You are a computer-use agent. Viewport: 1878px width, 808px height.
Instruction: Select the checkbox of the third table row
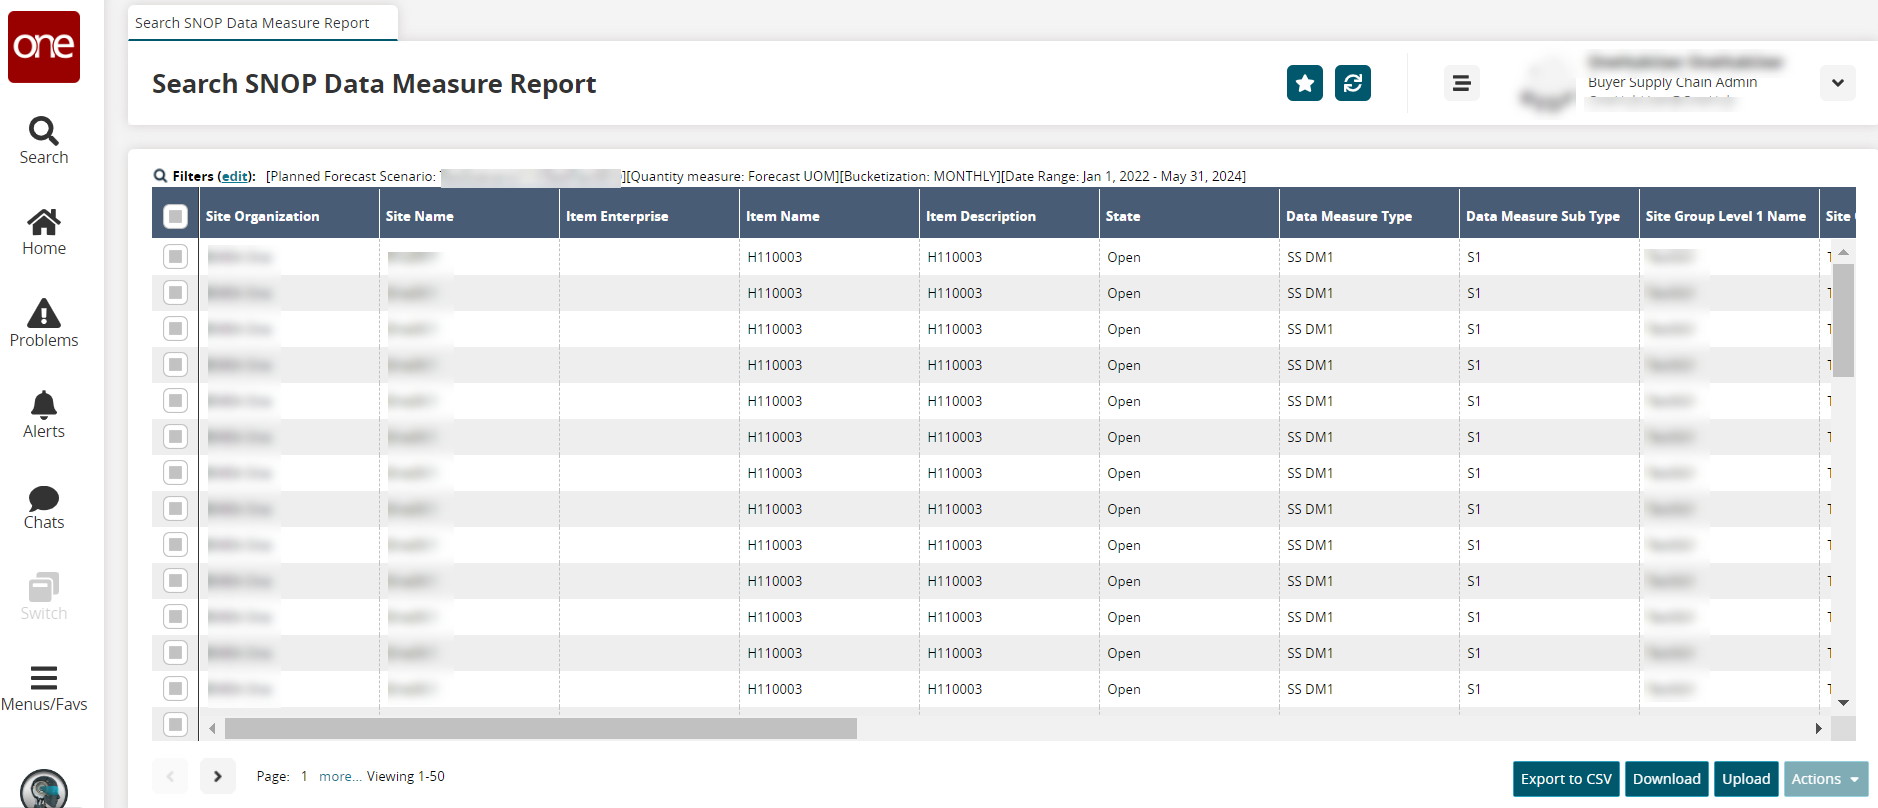[175, 329]
